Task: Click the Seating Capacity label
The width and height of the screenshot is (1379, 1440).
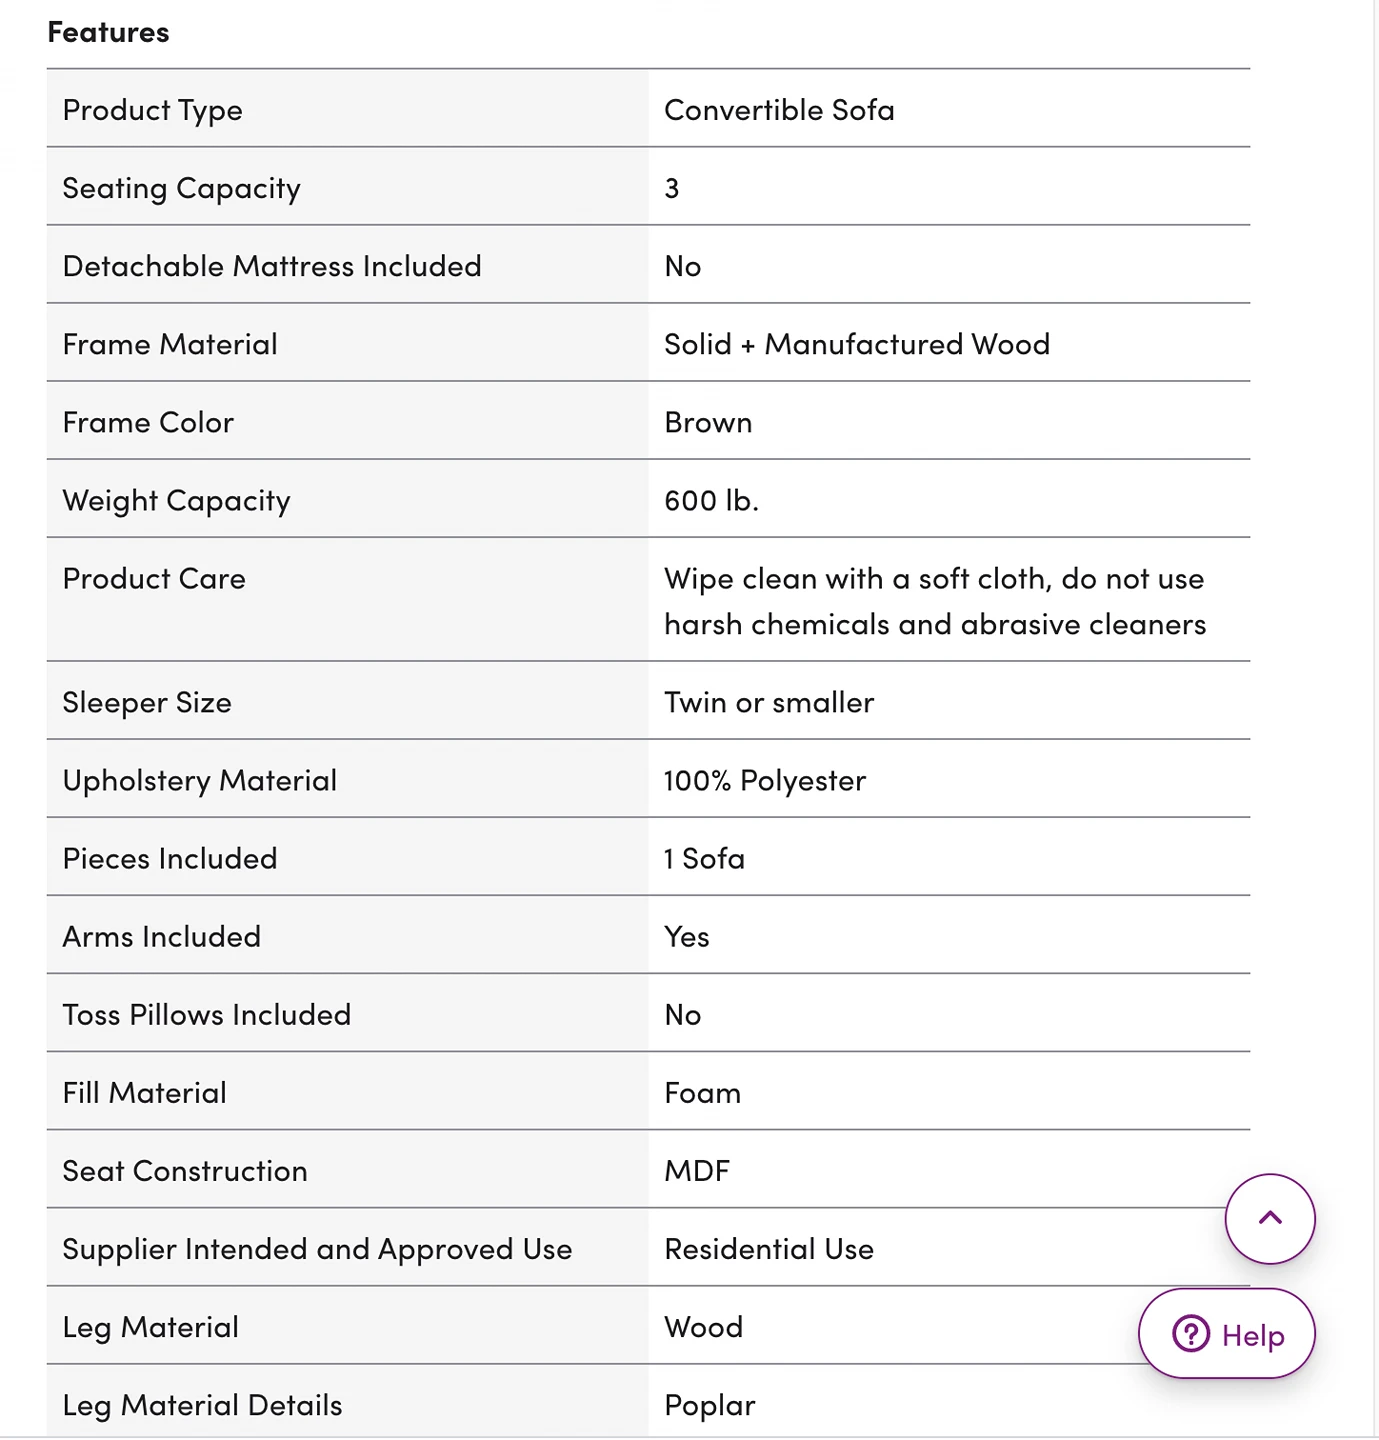Action: [x=182, y=188]
